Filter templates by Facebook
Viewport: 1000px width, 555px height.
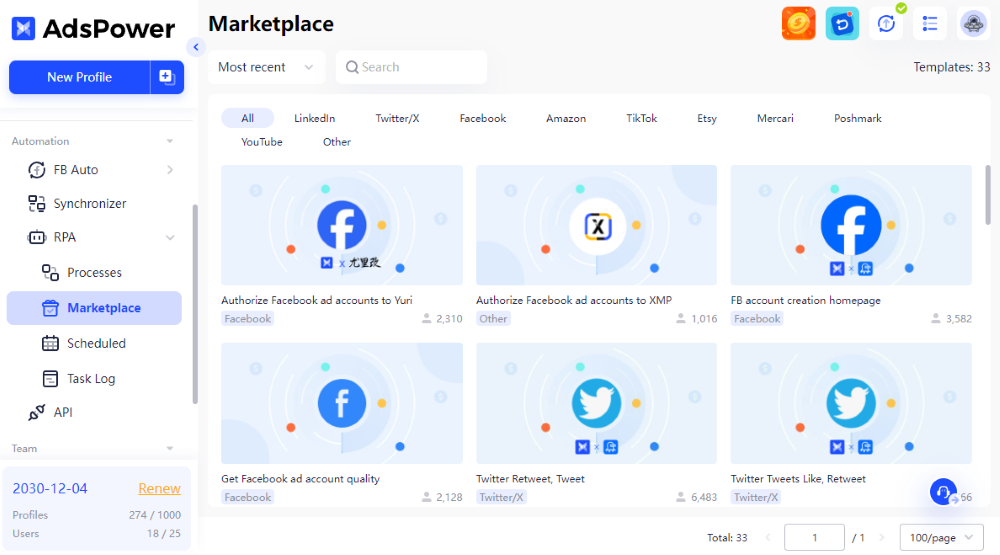pyautogui.click(x=483, y=118)
